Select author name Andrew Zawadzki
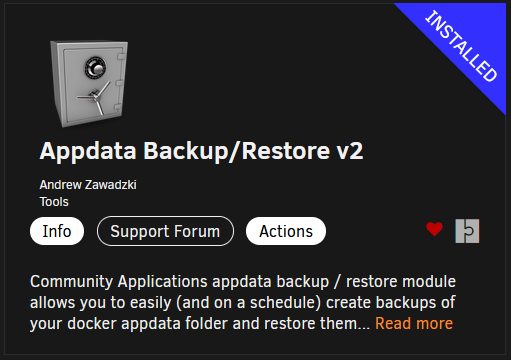The image size is (511, 360). pos(88,185)
